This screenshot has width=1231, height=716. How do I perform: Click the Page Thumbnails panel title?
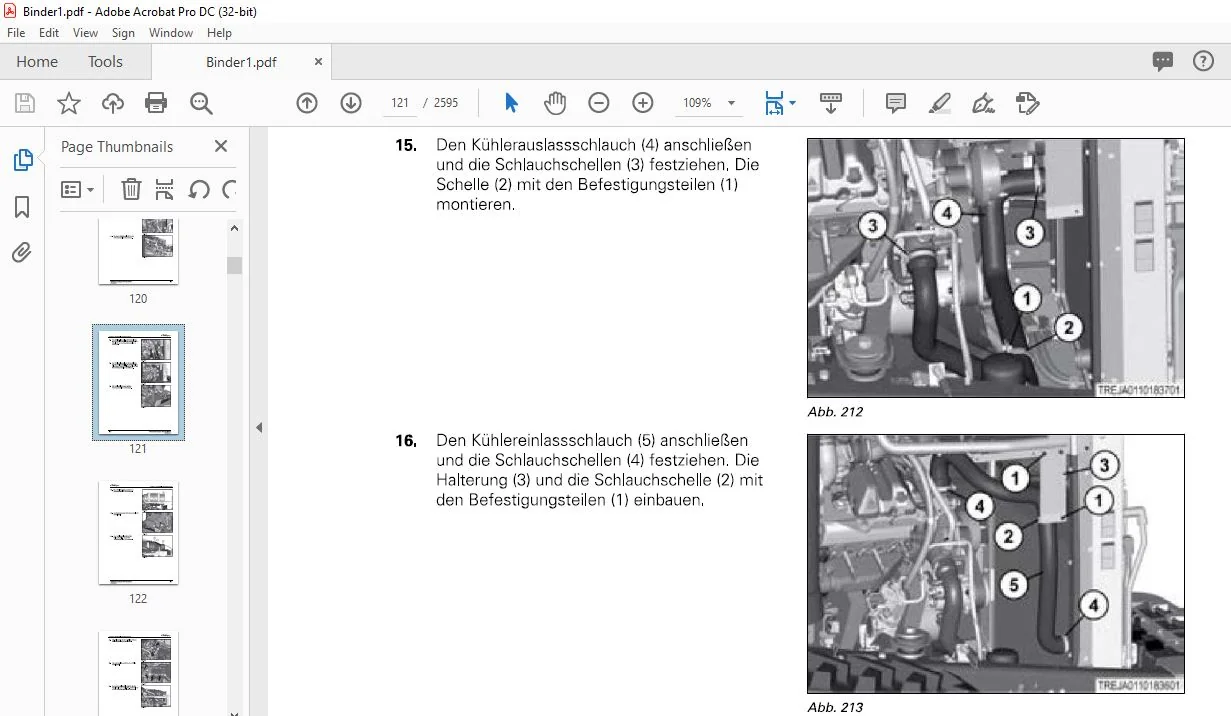pos(117,146)
